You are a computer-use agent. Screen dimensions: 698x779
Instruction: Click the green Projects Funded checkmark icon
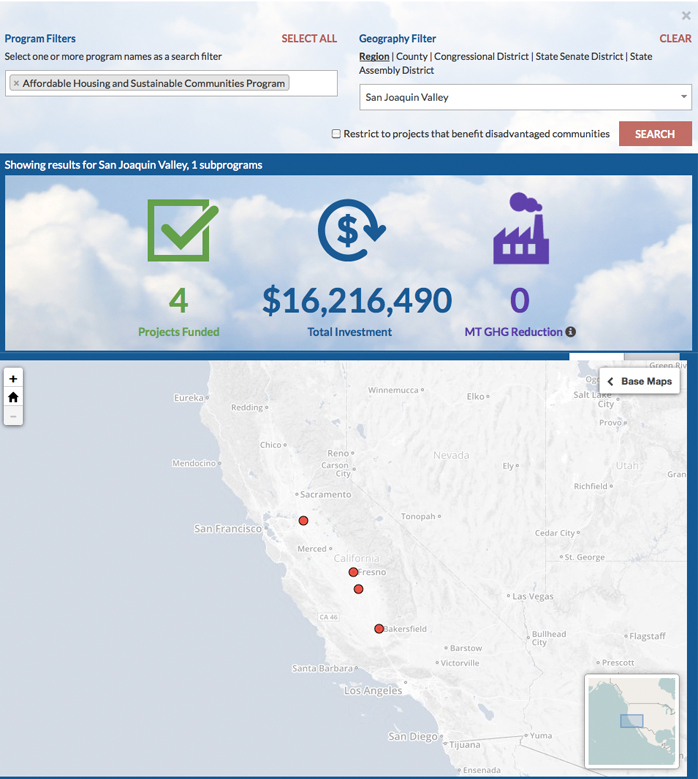tap(178, 231)
